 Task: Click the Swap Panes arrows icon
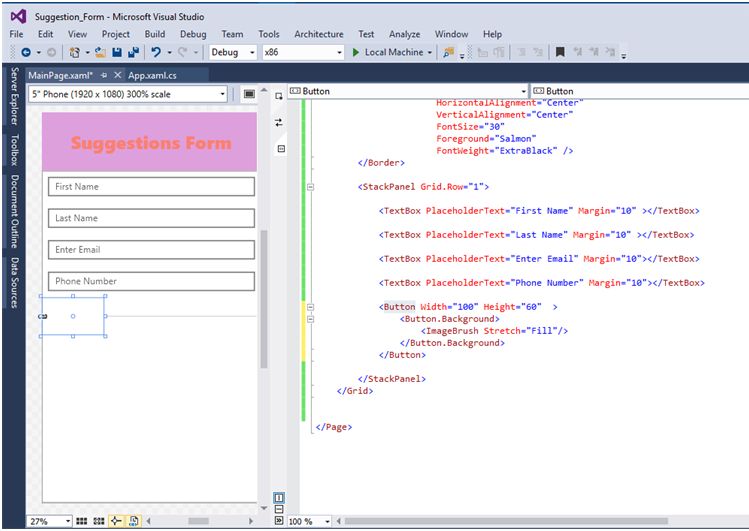[279, 122]
